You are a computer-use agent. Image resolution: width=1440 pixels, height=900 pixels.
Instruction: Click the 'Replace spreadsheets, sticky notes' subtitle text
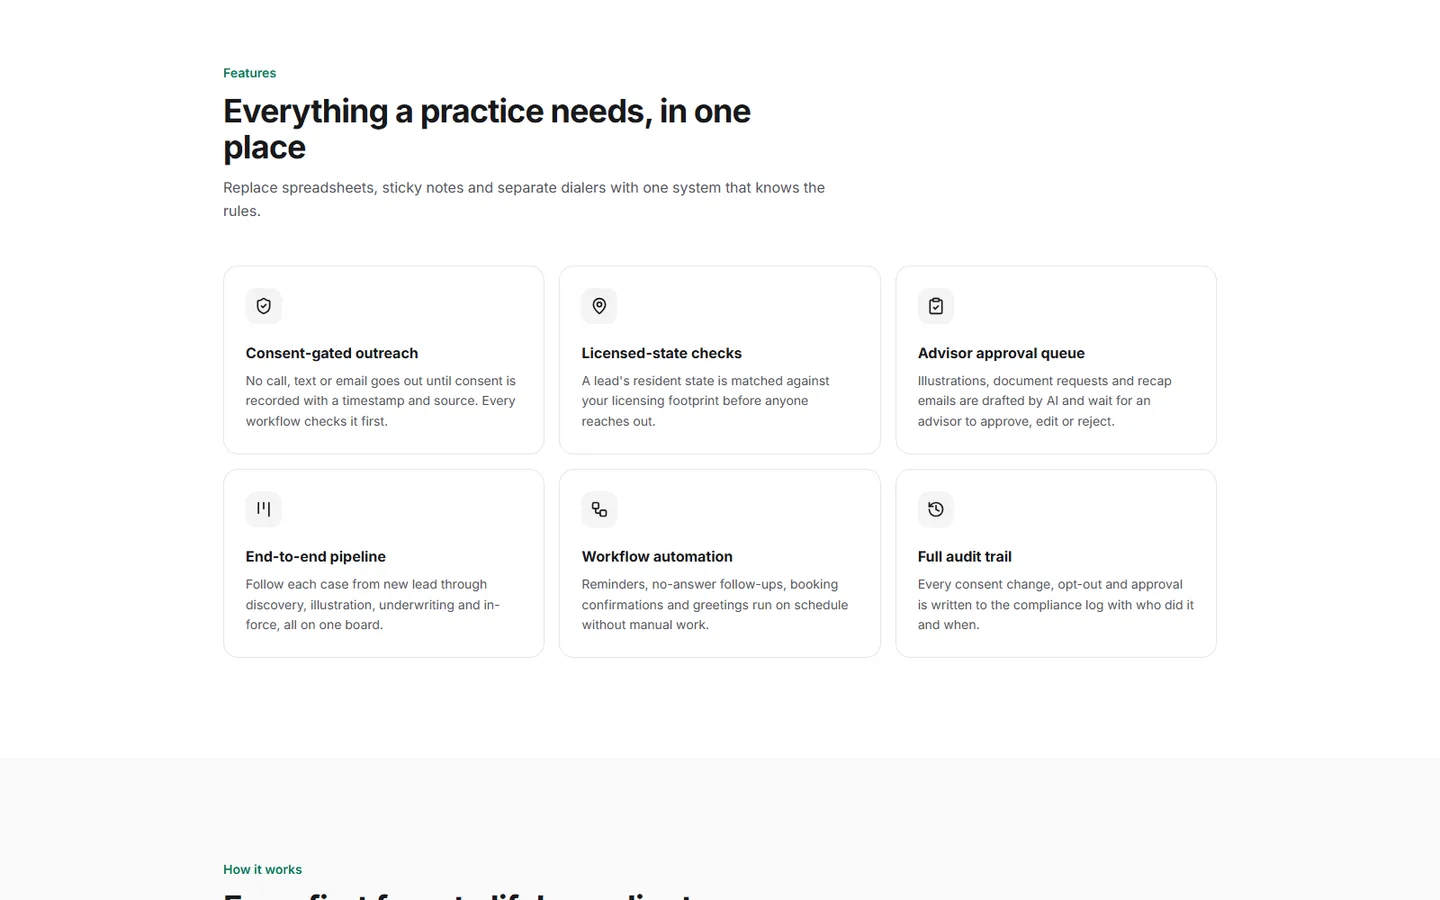[x=524, y=199]
